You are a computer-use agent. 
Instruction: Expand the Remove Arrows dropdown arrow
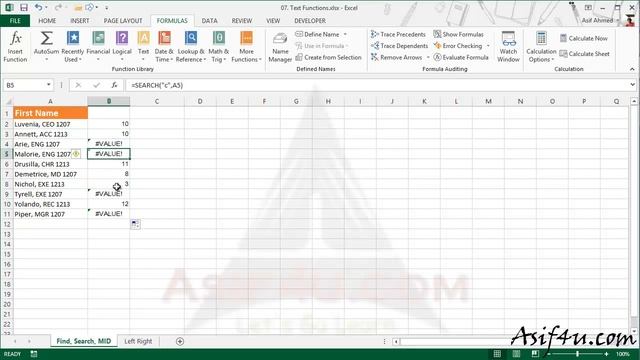428,58
